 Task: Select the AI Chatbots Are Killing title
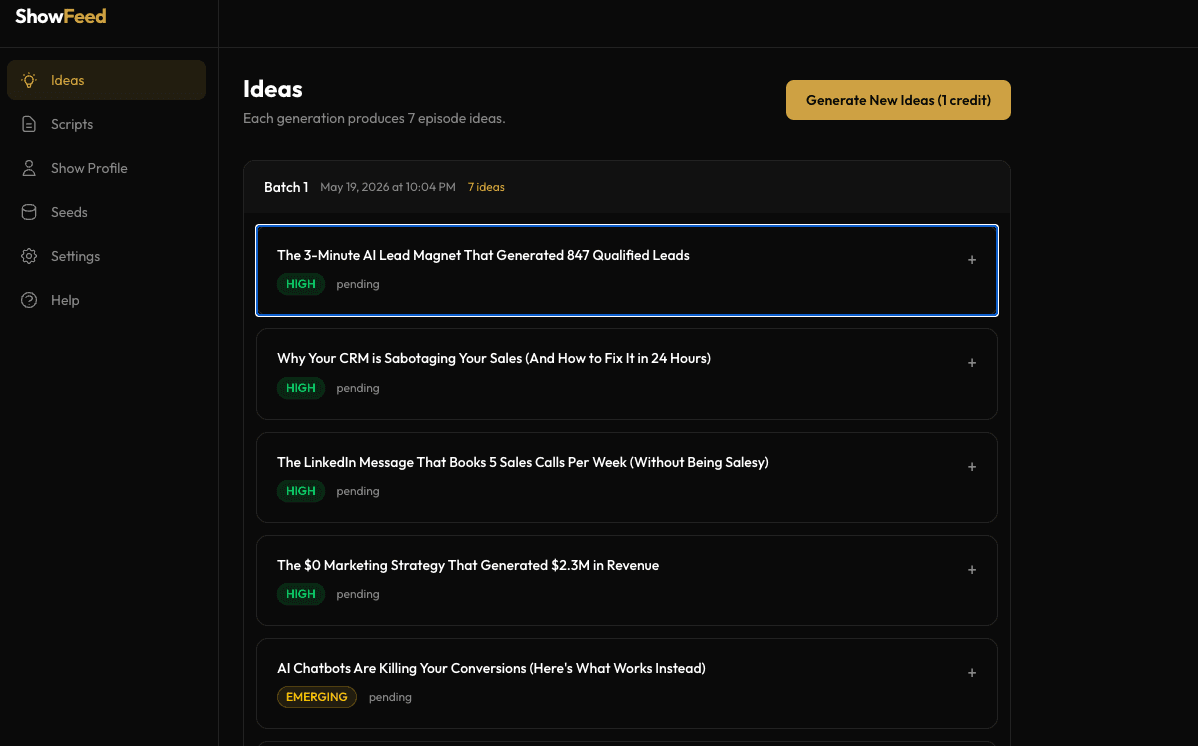pyautogui.click(x=491, y=669)
